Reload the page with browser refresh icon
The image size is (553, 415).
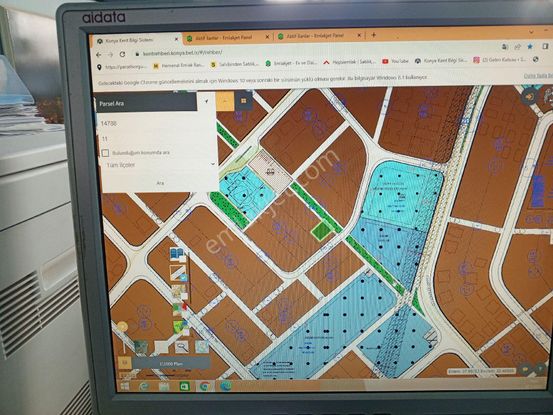pos(122,54)
